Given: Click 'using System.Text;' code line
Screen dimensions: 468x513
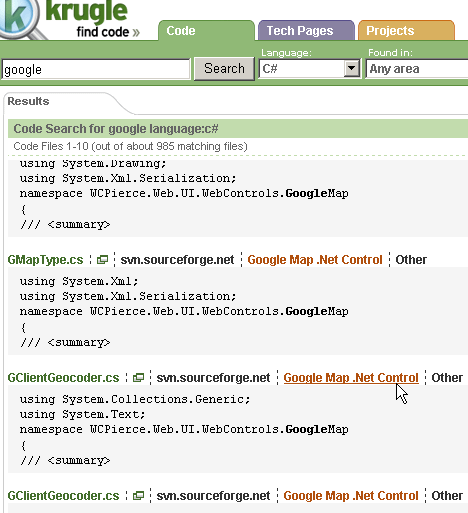Looking at the screenshot, I should click(83, 414).
